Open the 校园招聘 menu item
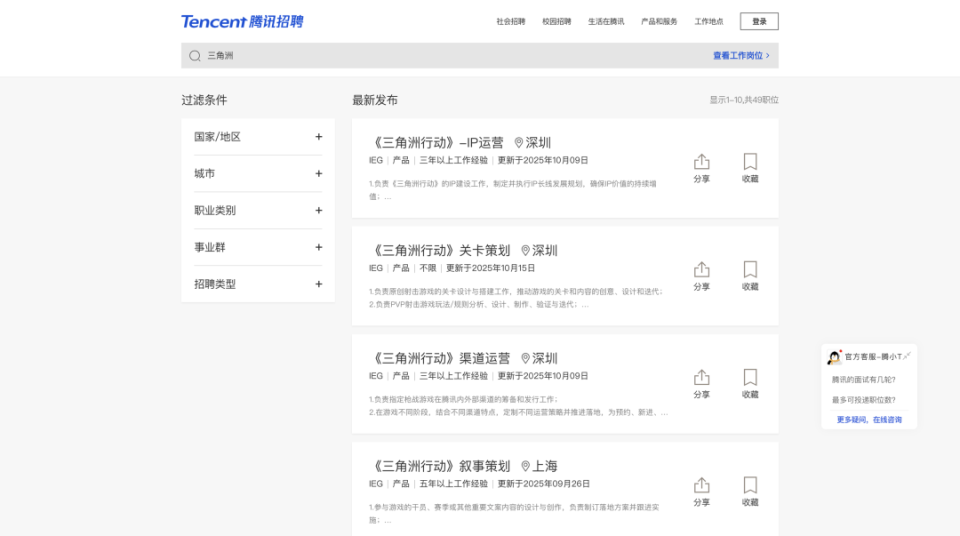The height and width of the screenshot is (536, 960). 557,21
